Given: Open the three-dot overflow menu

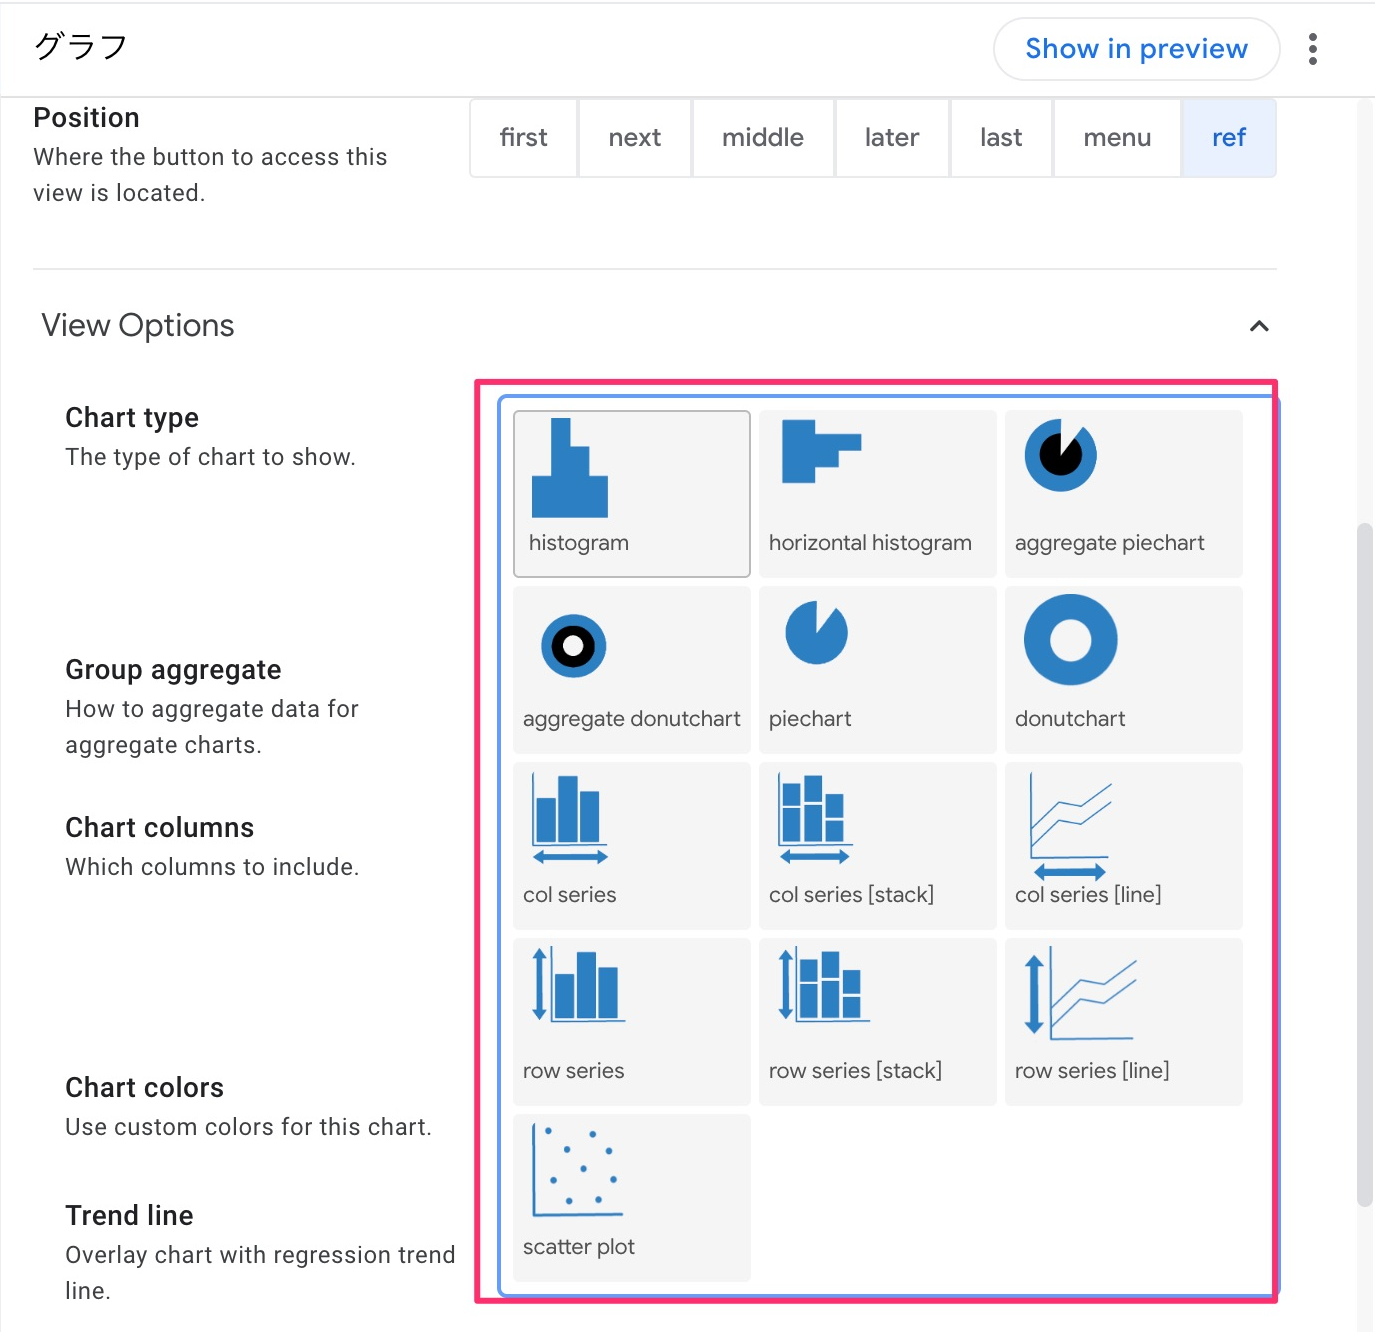Looking at the screenshot, I should (x=1312, y=48).
